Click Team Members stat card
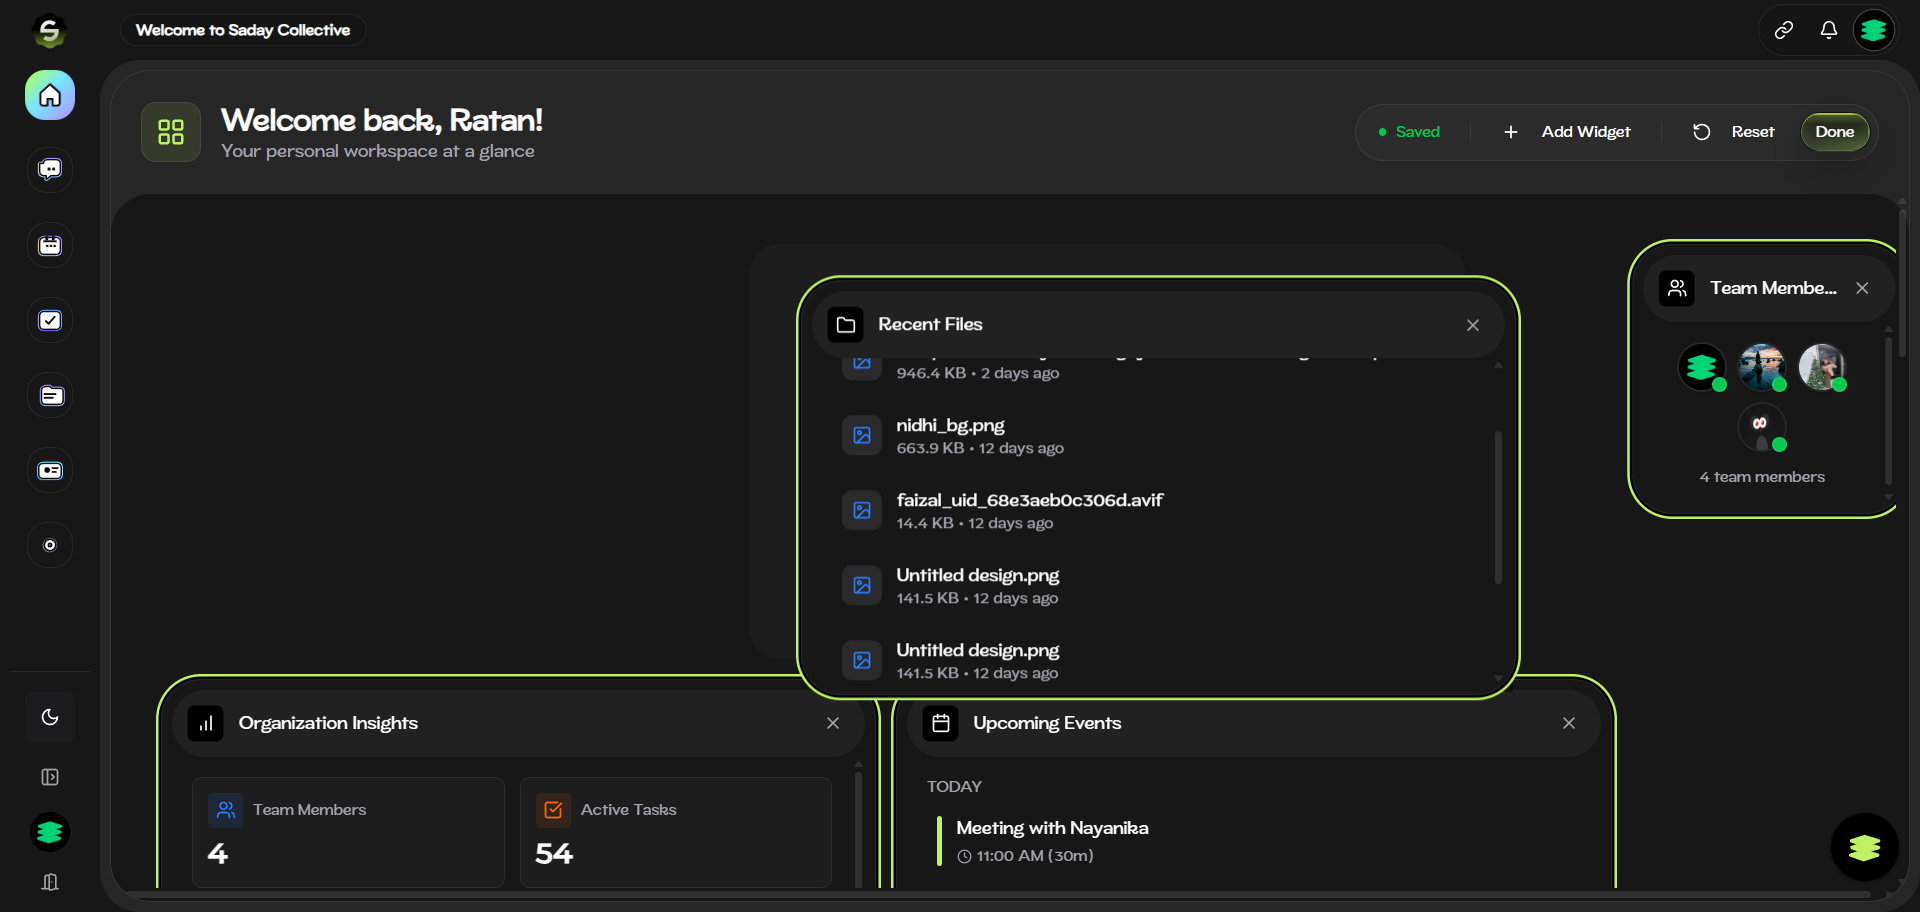The image size is (1920, 912). pyautogui.click(x=348, y=832)
